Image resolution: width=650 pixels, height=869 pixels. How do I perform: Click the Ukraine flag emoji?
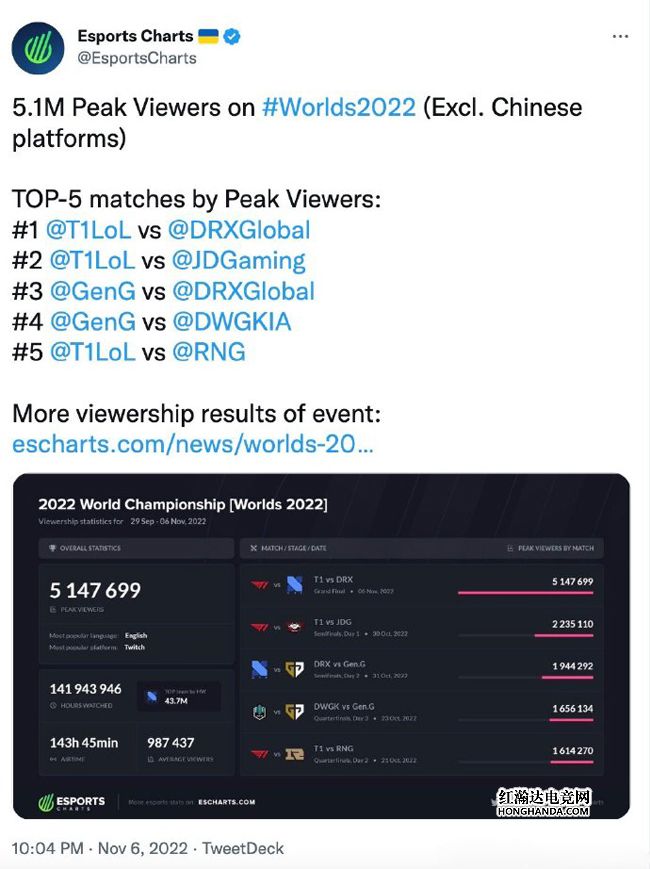[208, 37]
